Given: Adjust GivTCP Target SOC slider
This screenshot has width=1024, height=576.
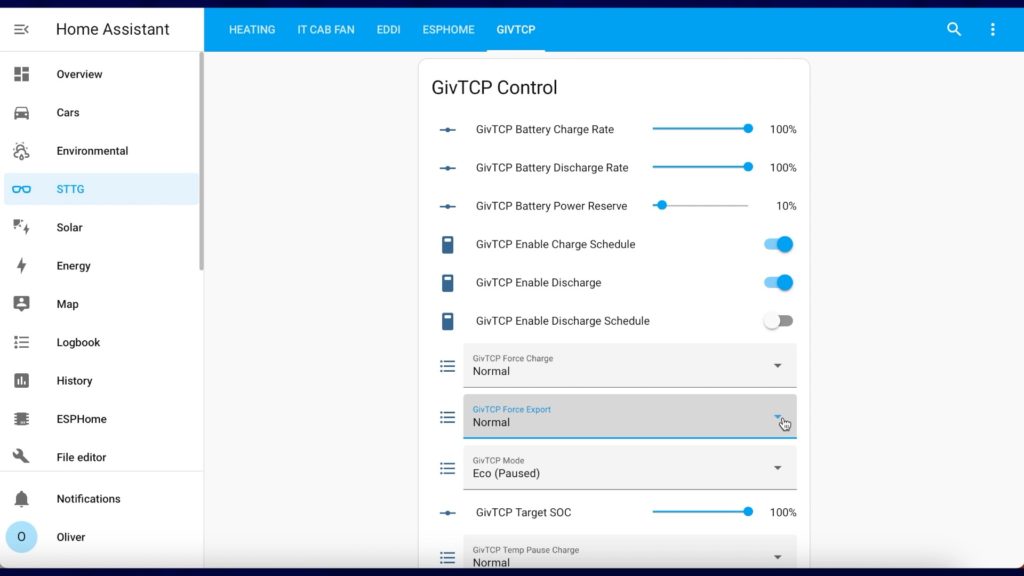Looking at the screenshot, I should click(701, 512).
